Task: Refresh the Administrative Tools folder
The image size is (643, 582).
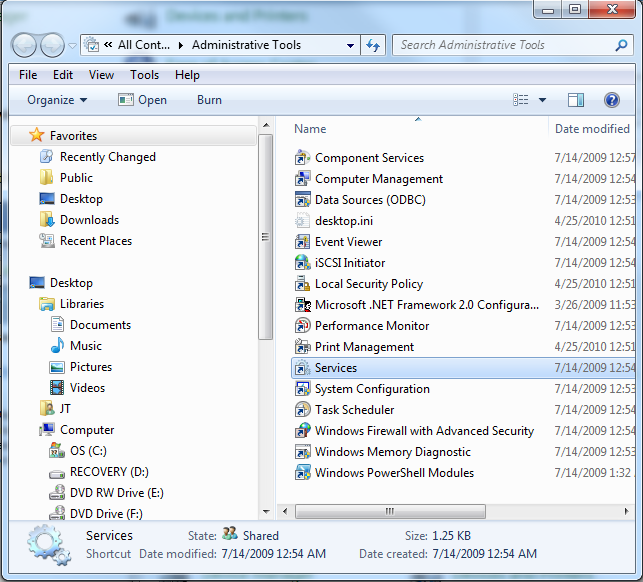Action: [x=373, y=45]
